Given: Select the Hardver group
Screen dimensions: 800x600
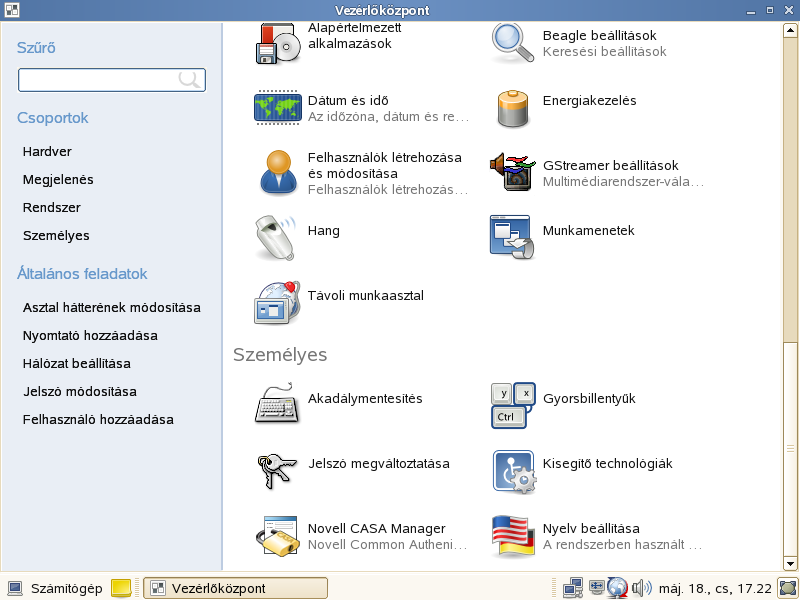Looking at the screenshot, I should tap(47, 152).
